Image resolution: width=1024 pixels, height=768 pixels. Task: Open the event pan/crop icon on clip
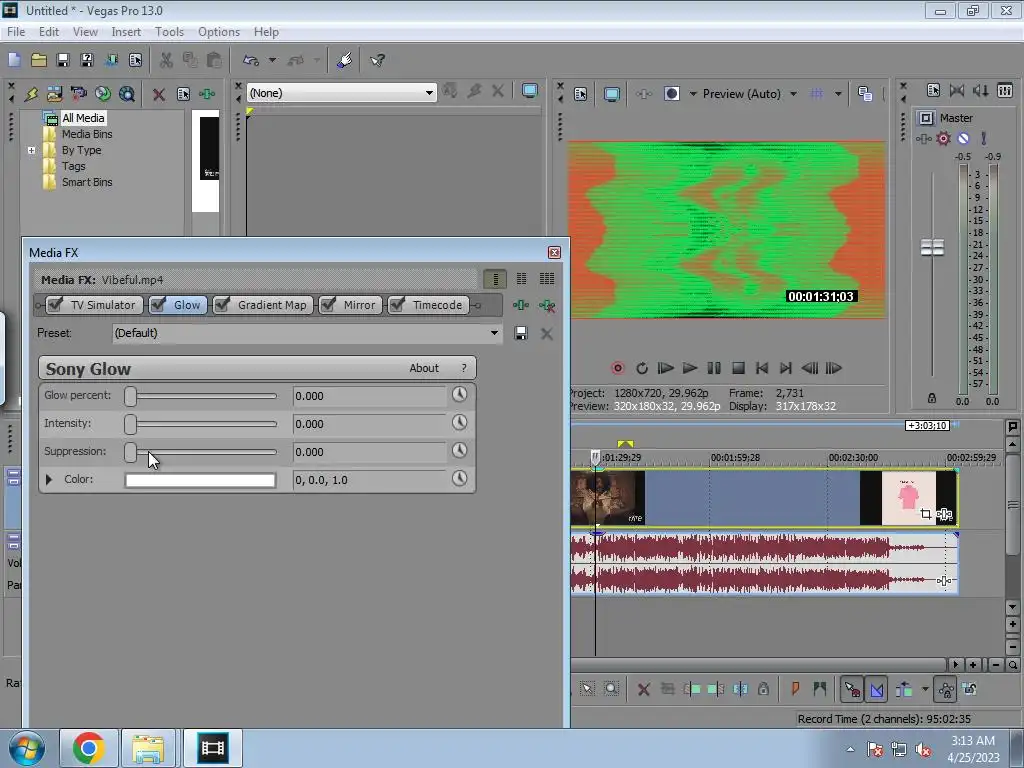[x=925, y=514]
